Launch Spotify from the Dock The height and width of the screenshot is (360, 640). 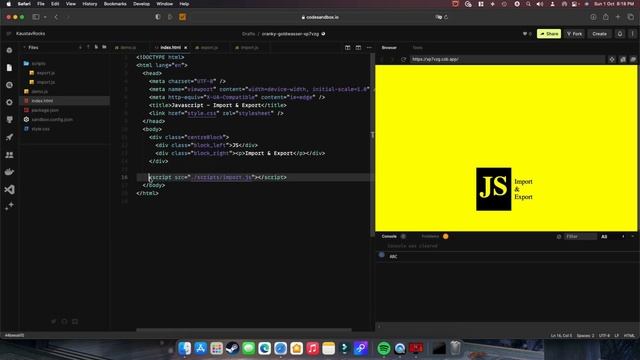383,348
